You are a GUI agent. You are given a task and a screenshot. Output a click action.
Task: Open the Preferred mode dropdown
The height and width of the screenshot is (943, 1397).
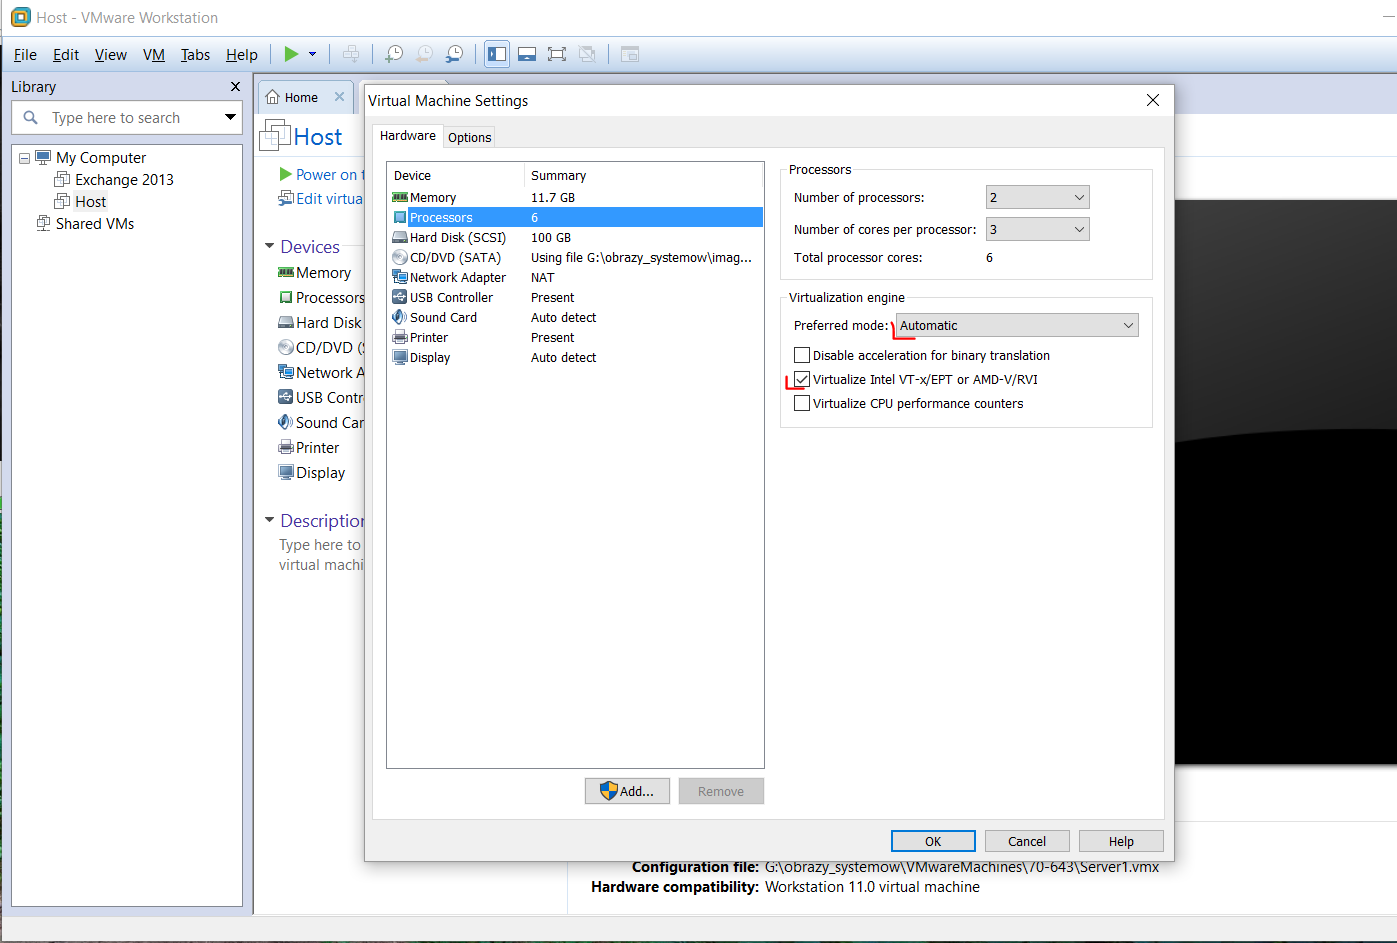click(x=1017, y=326)
